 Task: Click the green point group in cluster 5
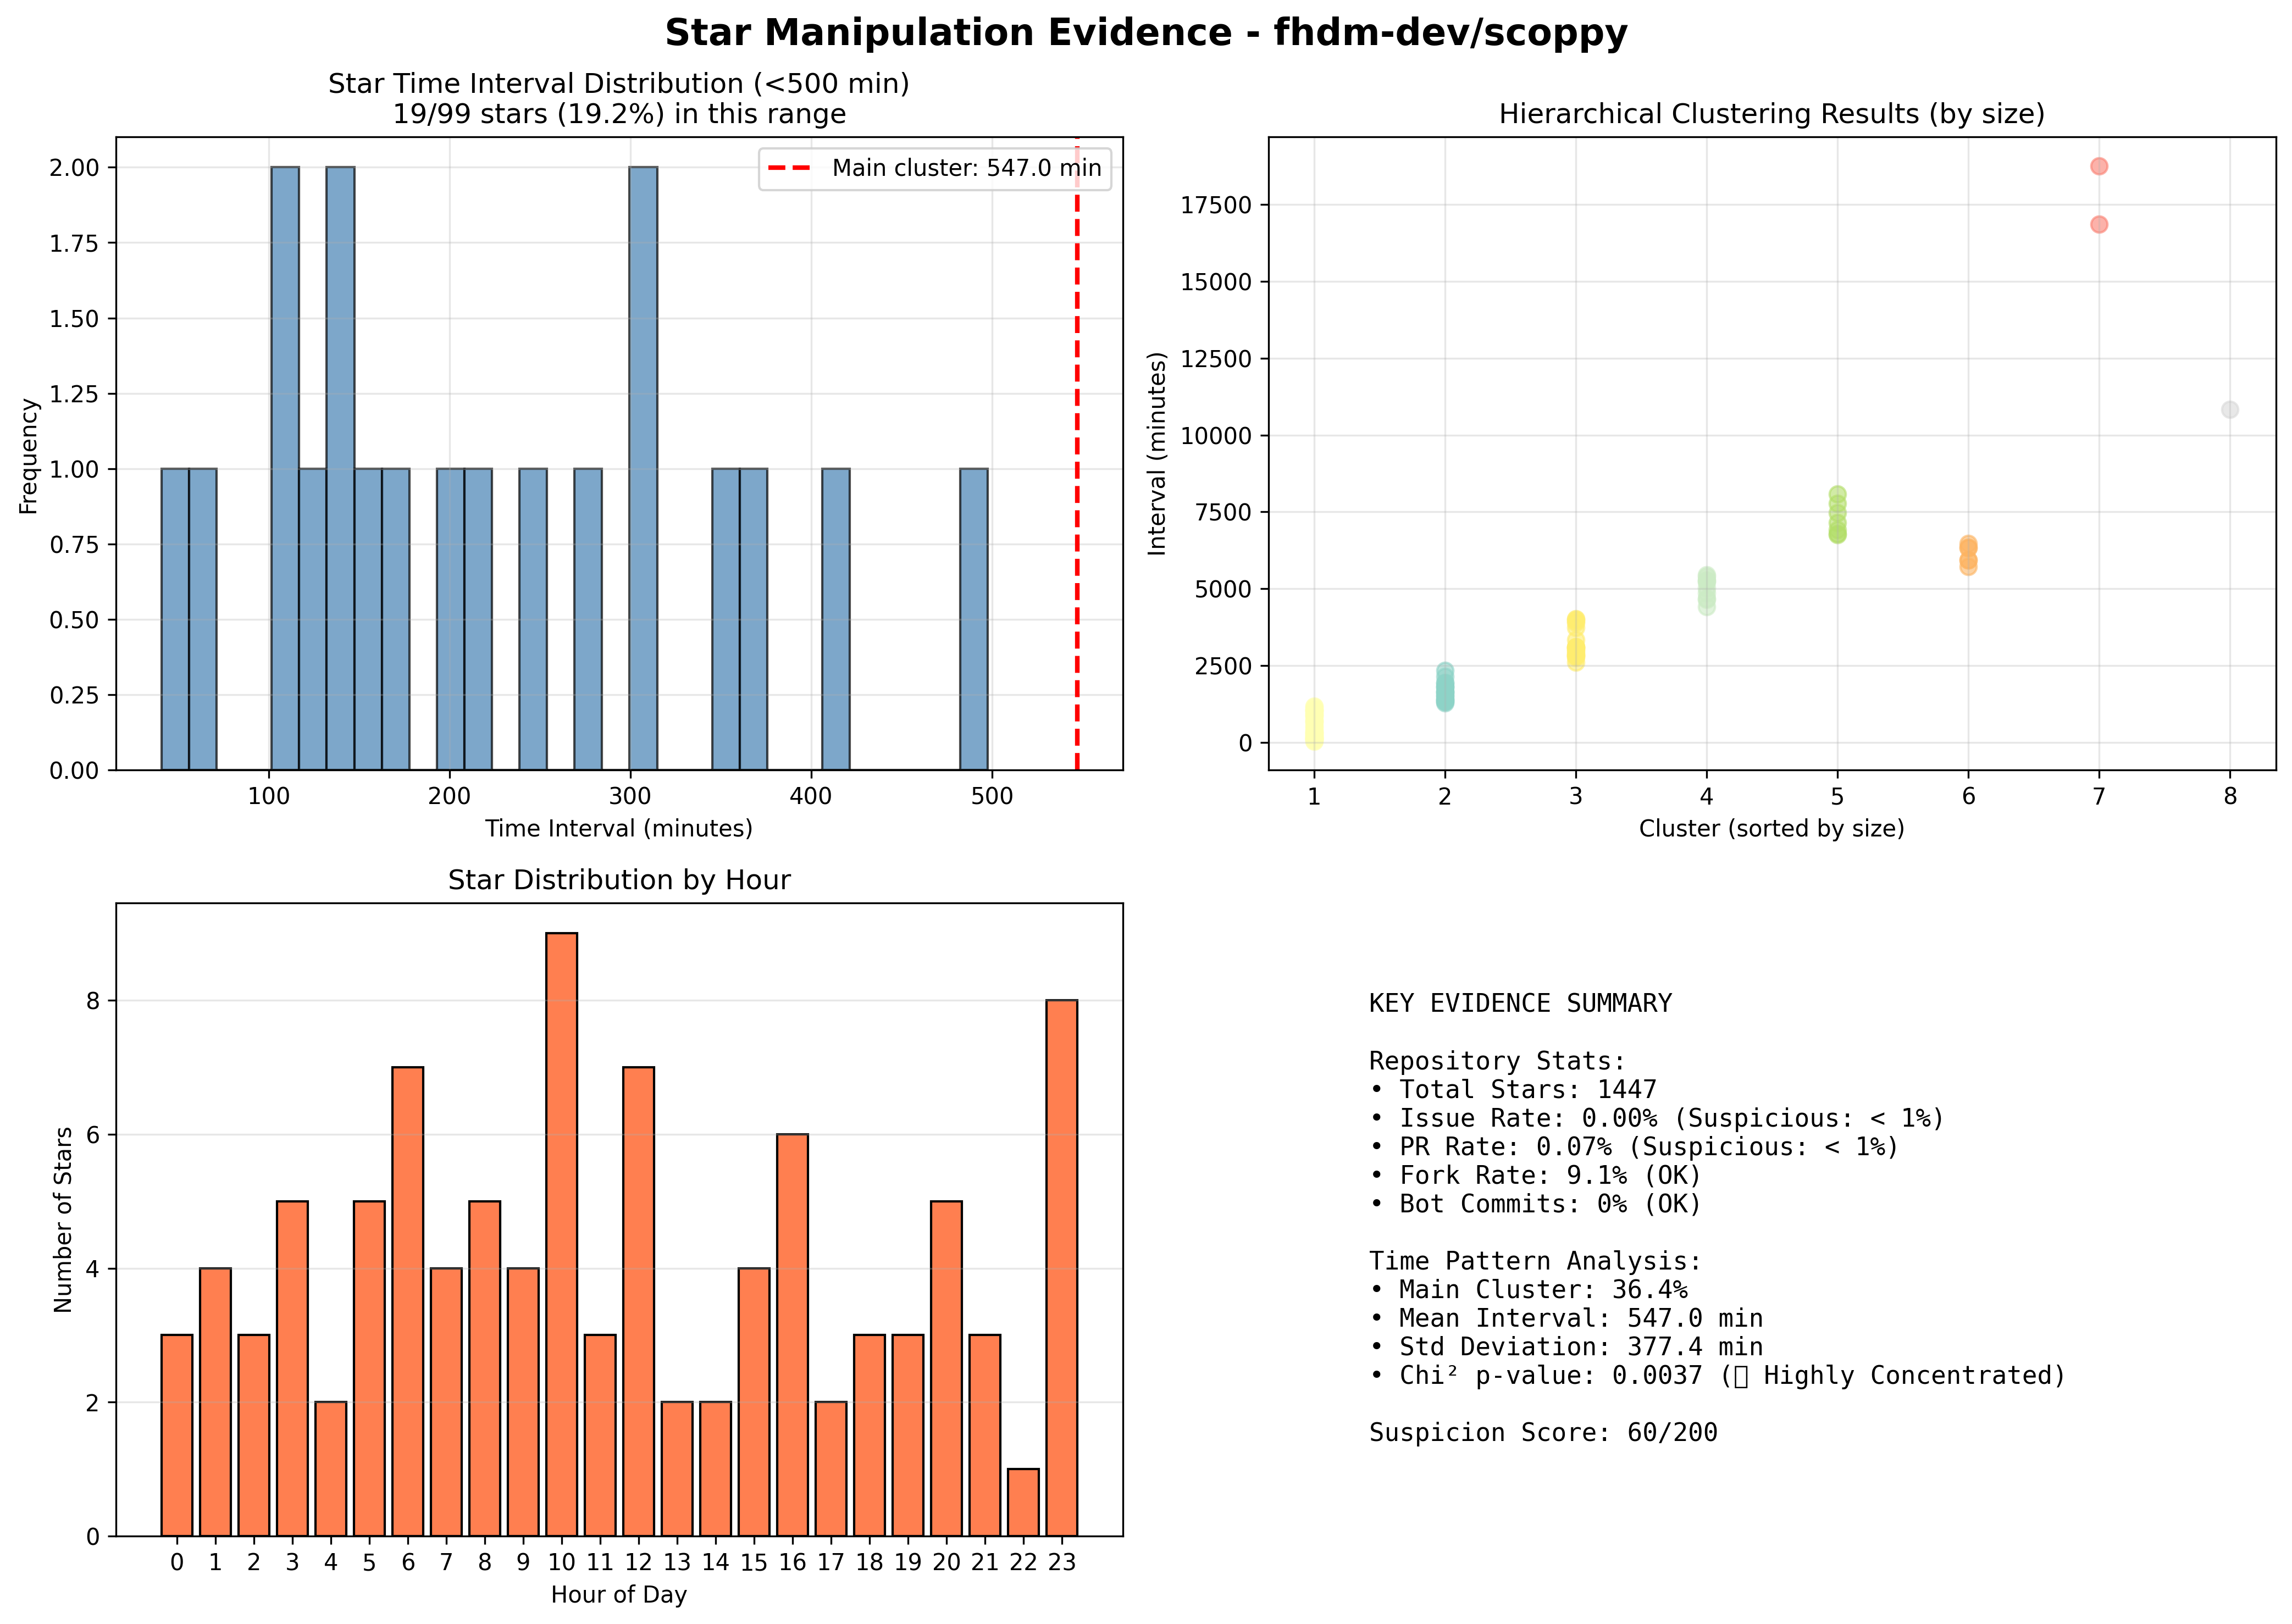pyautogui.click(x=1837, y=515)
